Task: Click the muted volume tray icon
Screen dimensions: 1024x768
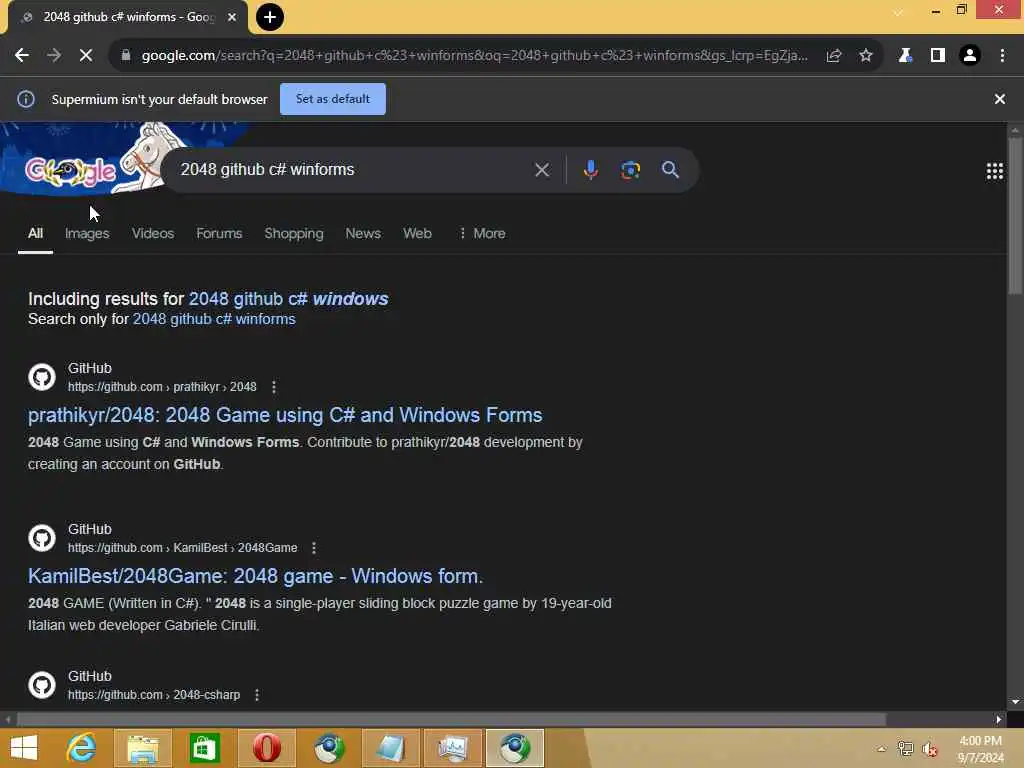Action: 929,749
